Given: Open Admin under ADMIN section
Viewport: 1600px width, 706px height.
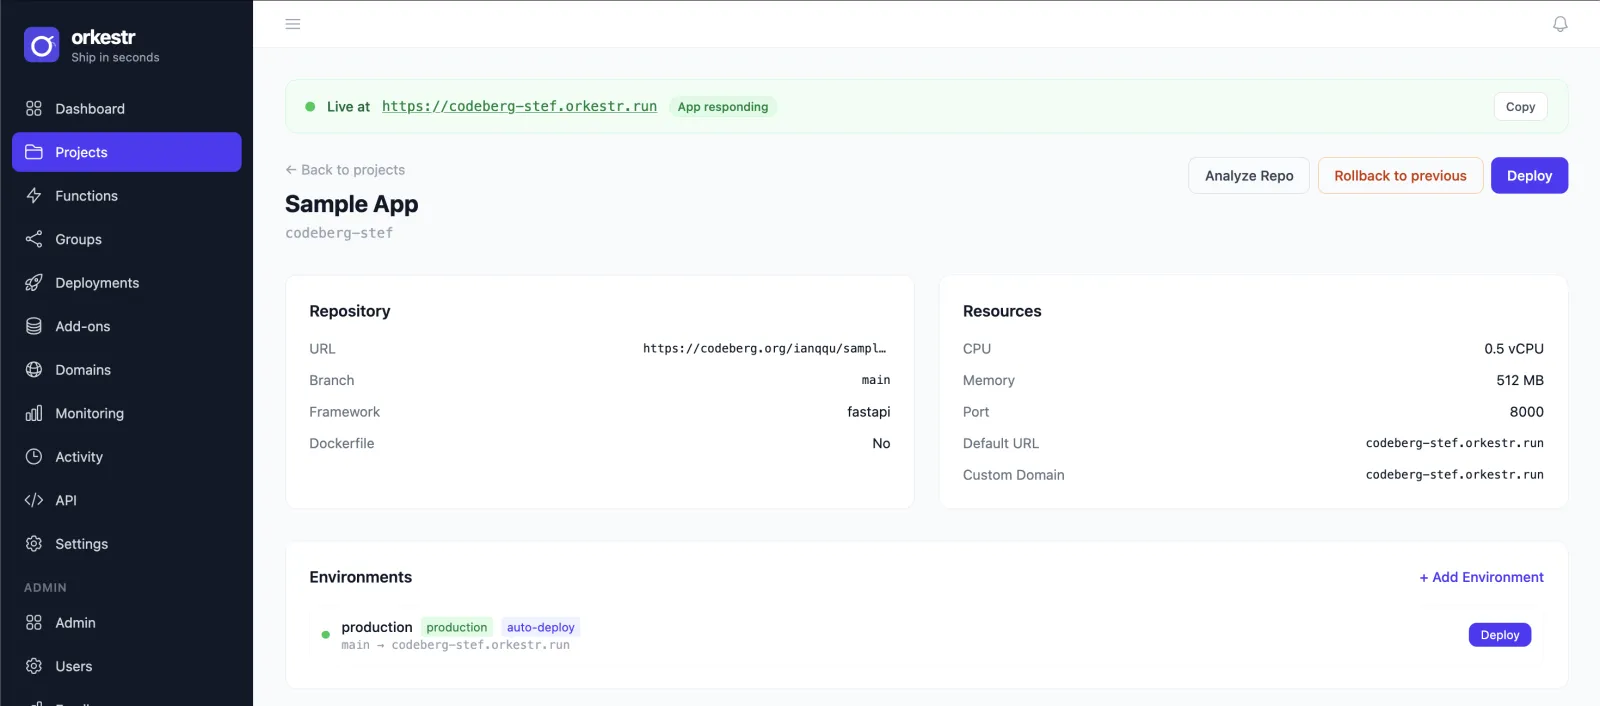Looking at the screenshot, I should point(127,623).
